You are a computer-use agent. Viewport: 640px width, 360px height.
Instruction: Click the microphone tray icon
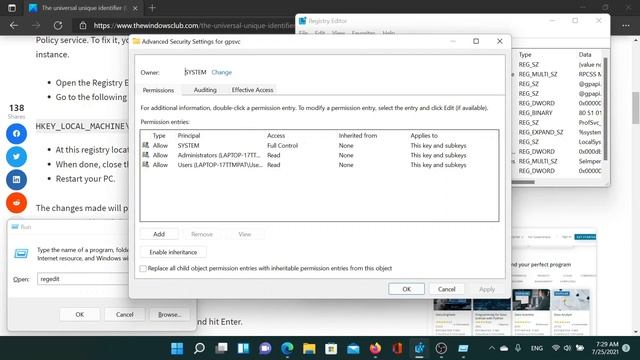pyautogui.click(x=518, y=348)
